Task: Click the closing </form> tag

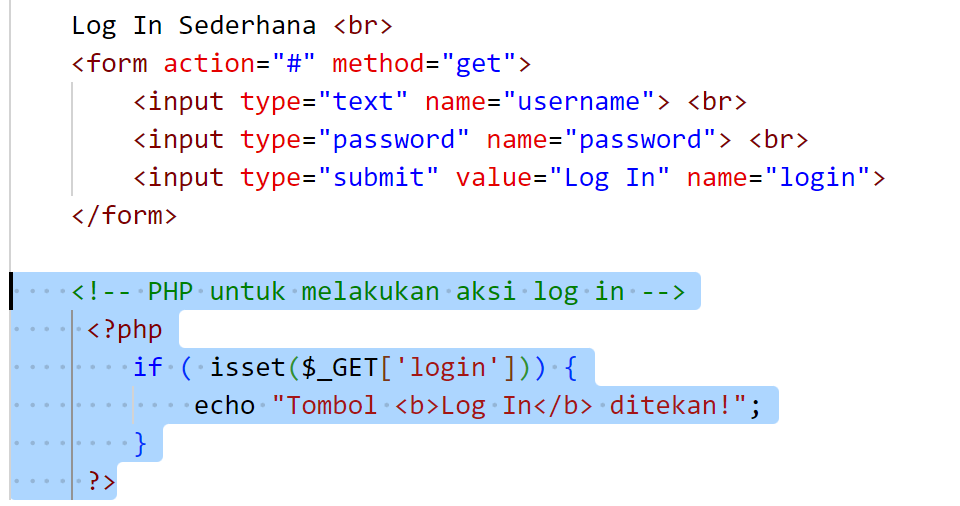Action: tap(124, 216)
